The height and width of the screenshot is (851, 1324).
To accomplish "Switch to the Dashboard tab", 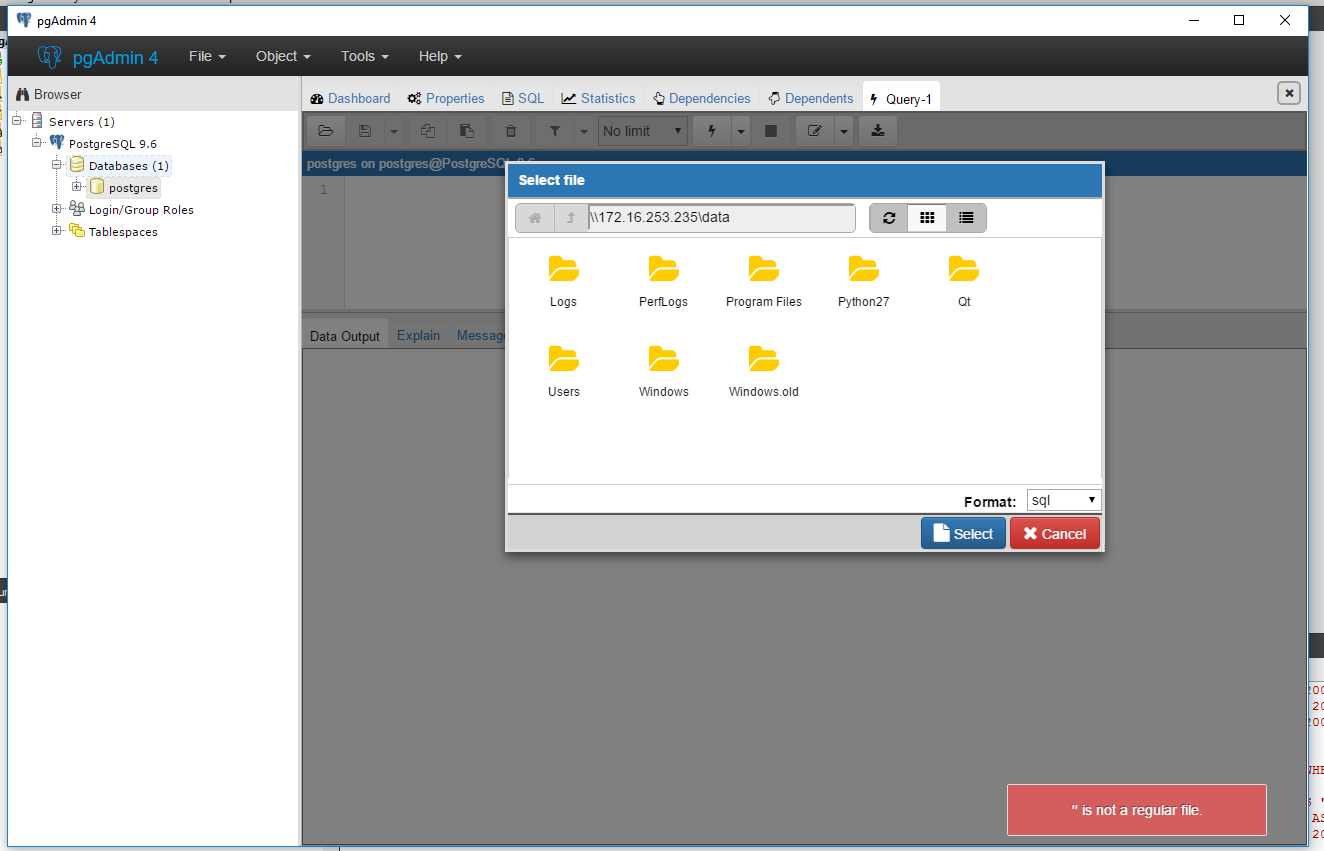I will pyautogui.click(x=350, y=98).
